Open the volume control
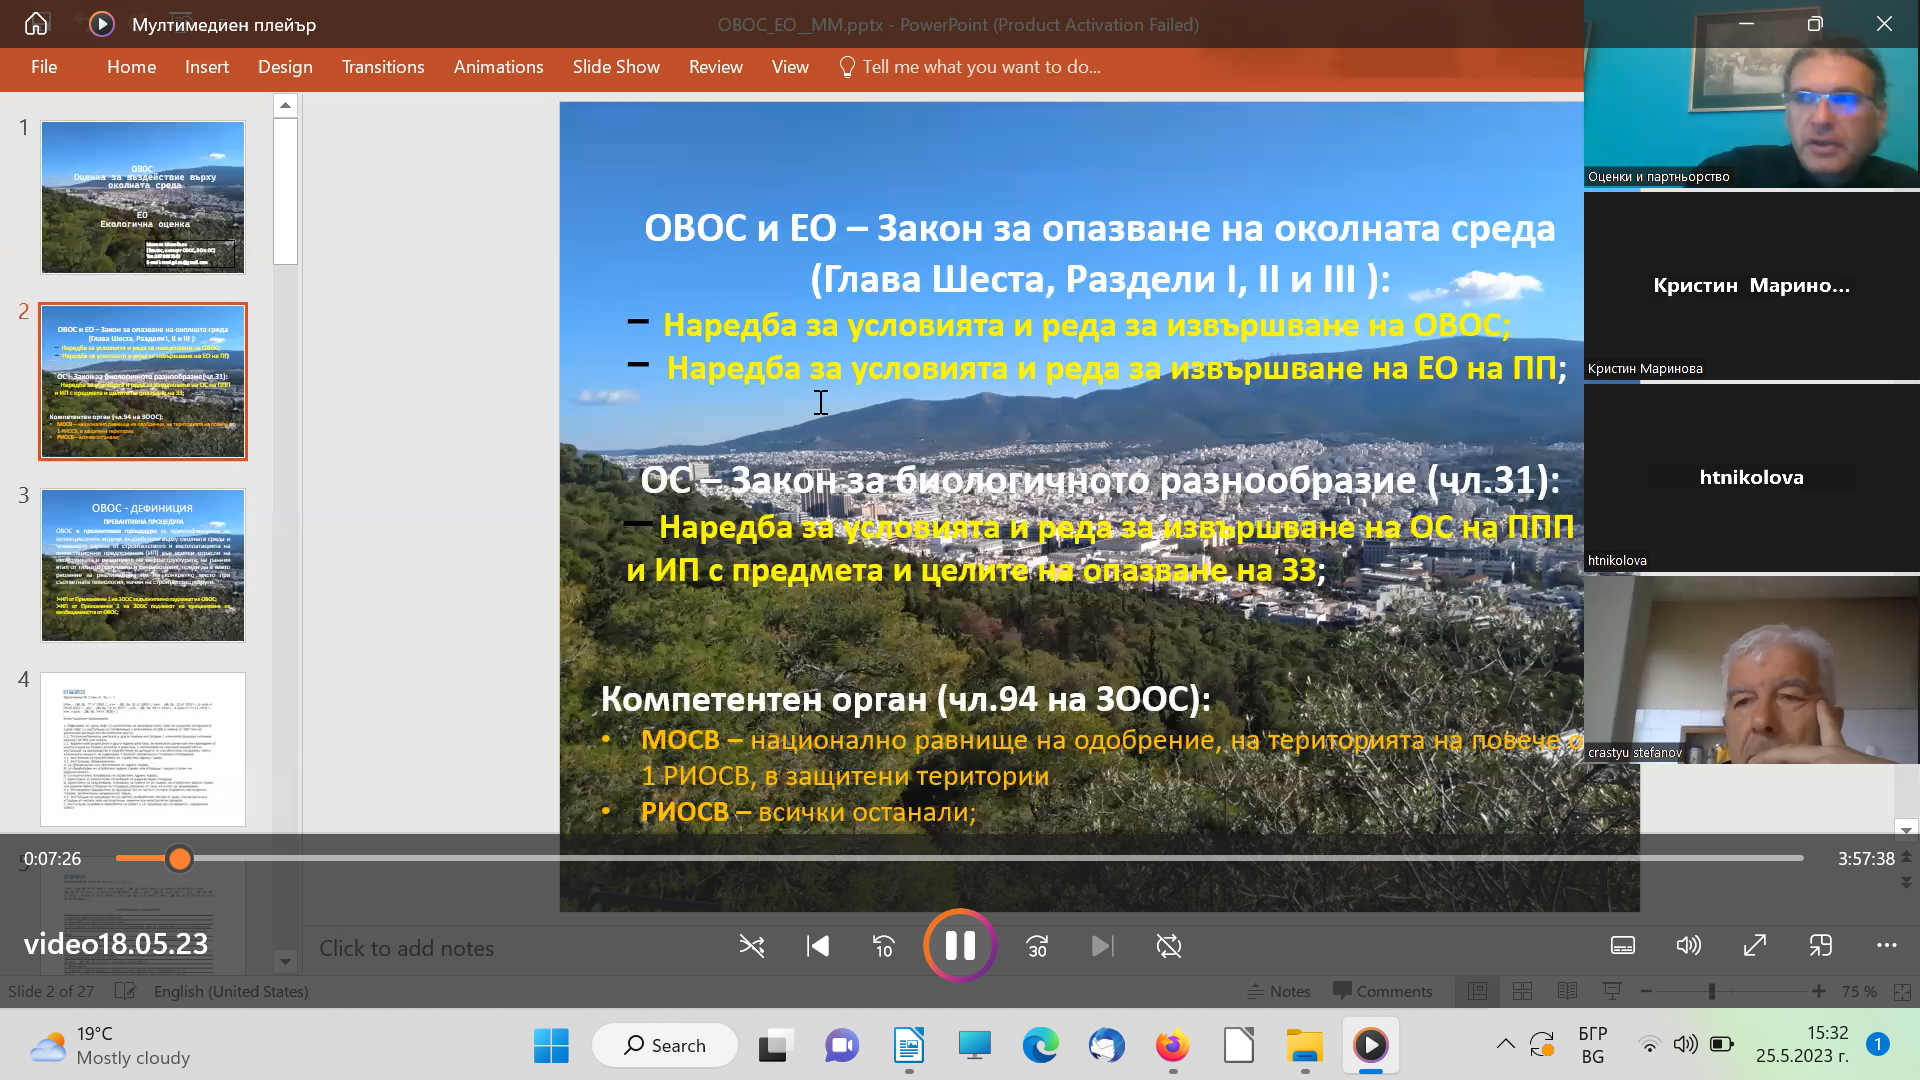The width and height of the screenshot is (1920, 1080). pyautogui.click(x=1688, y=946)
